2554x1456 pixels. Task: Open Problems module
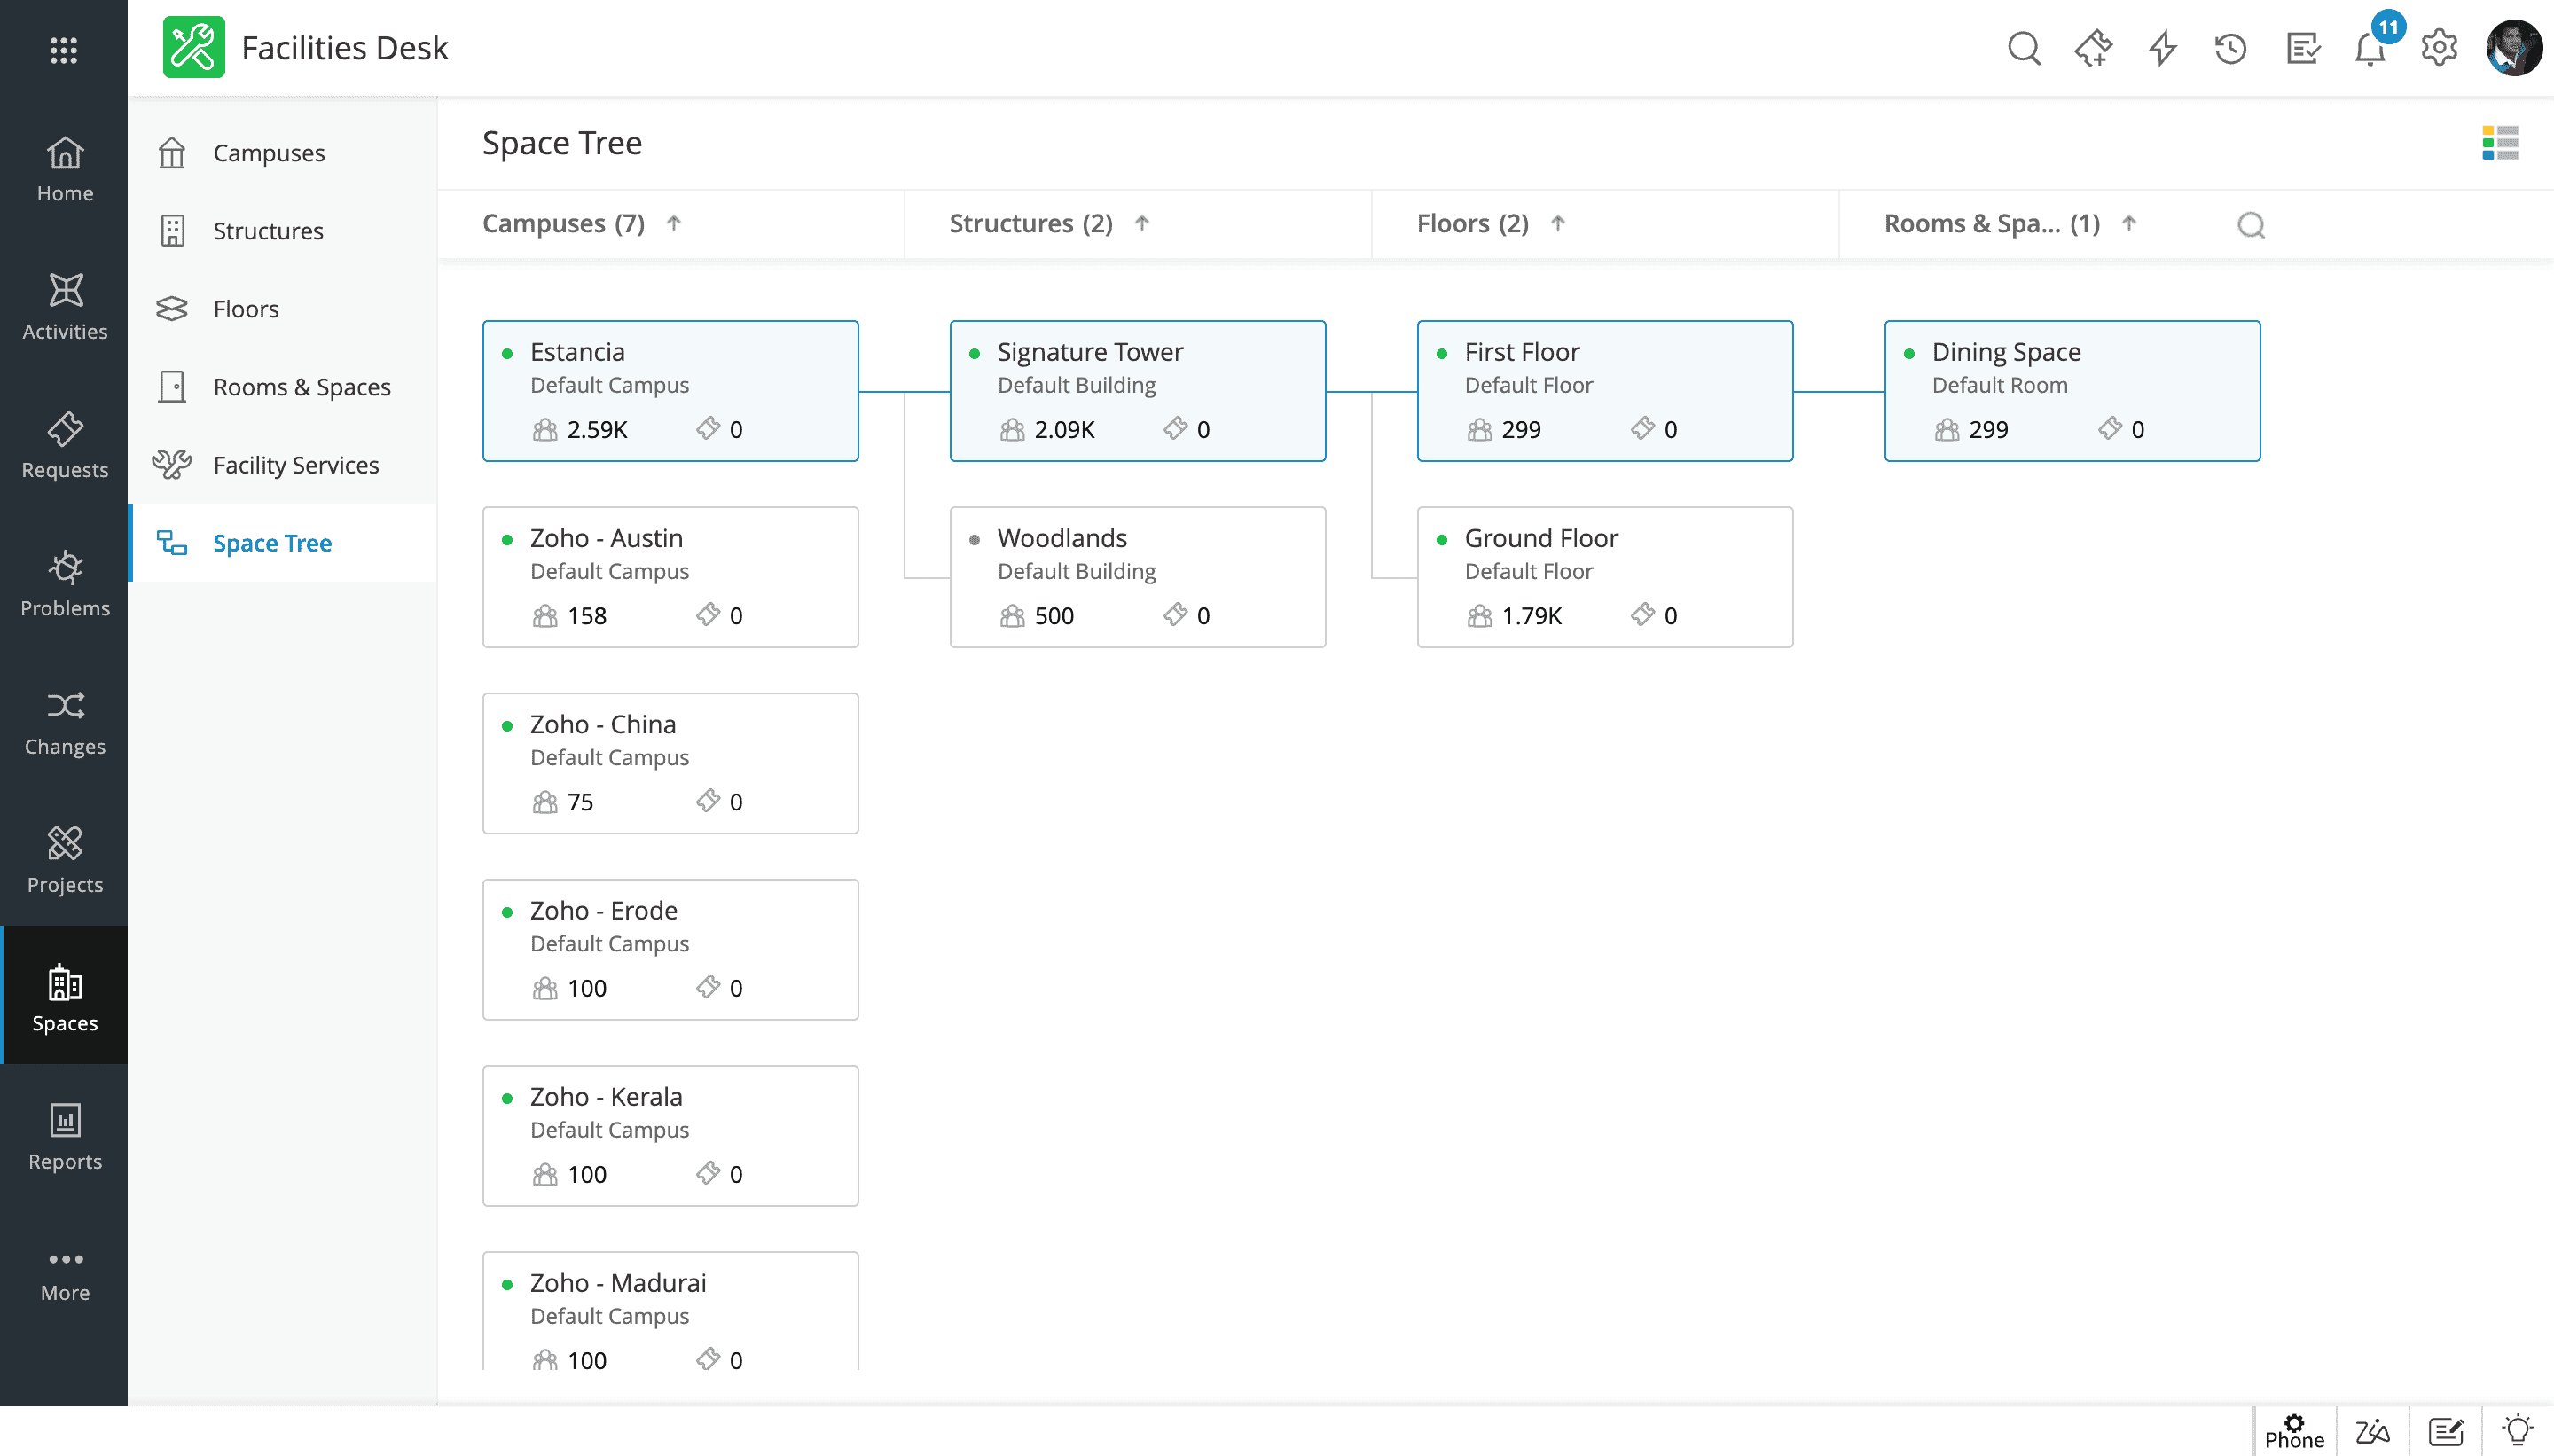(64, 583)
